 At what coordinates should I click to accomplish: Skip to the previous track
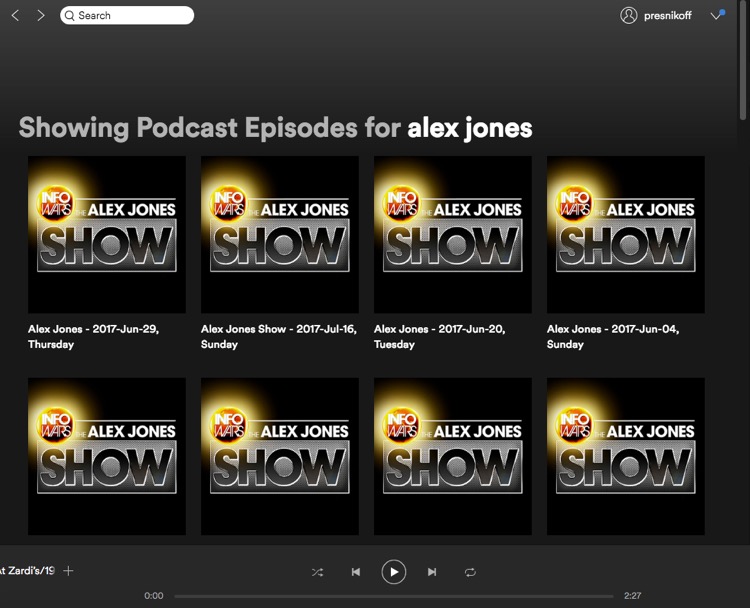click(x=355, y=572)
